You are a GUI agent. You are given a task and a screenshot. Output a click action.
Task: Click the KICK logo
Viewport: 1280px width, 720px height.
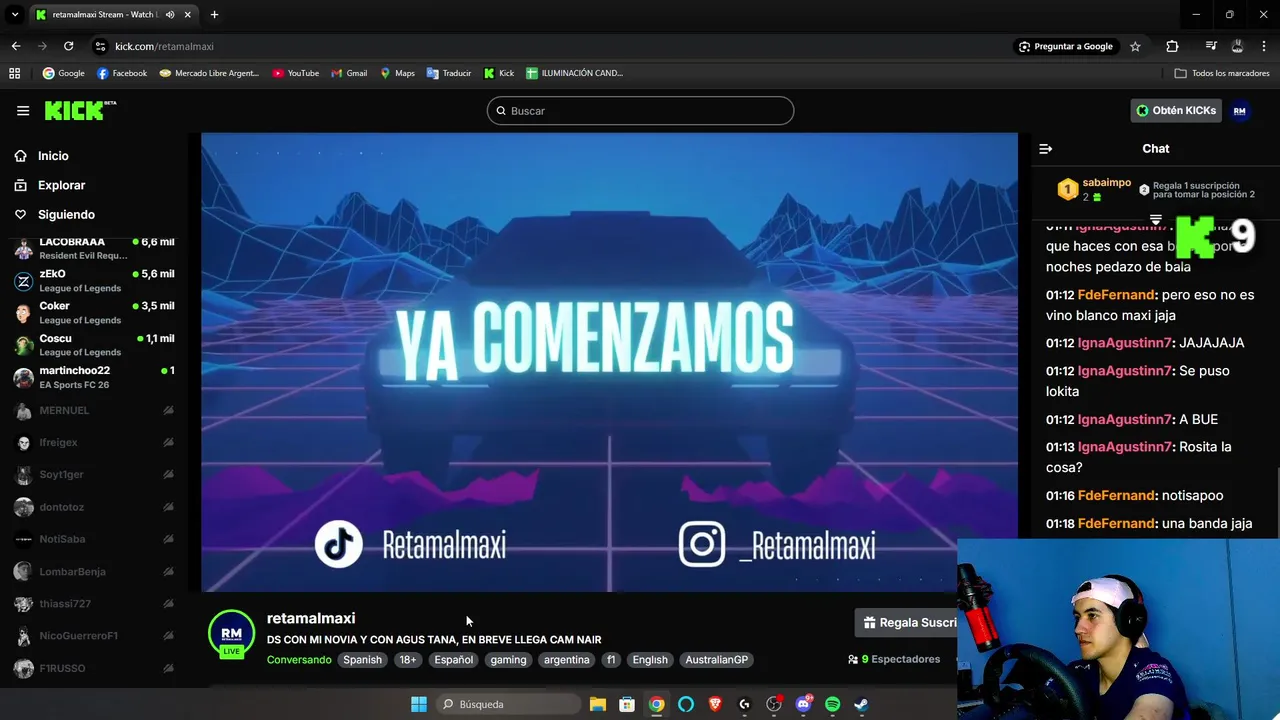coord(80,110)
